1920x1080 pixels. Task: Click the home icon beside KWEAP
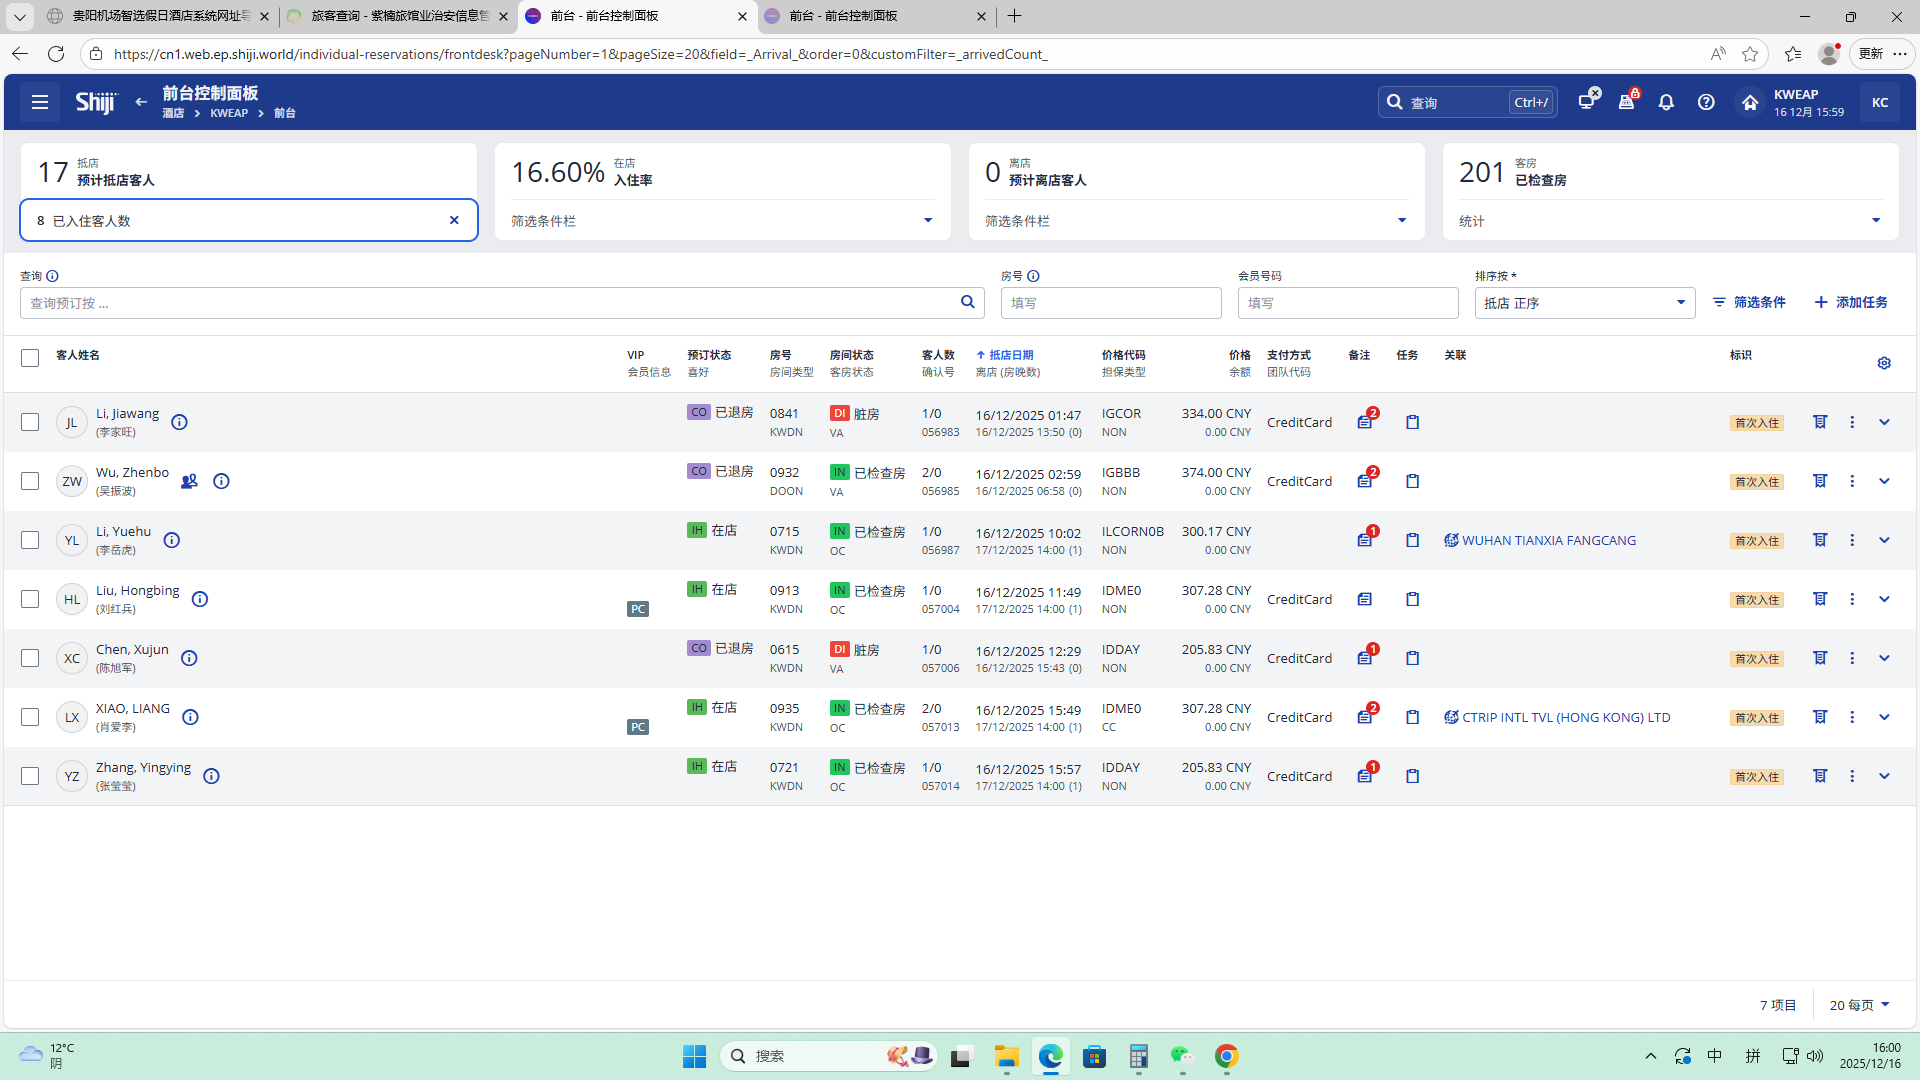coord(1750,102)
